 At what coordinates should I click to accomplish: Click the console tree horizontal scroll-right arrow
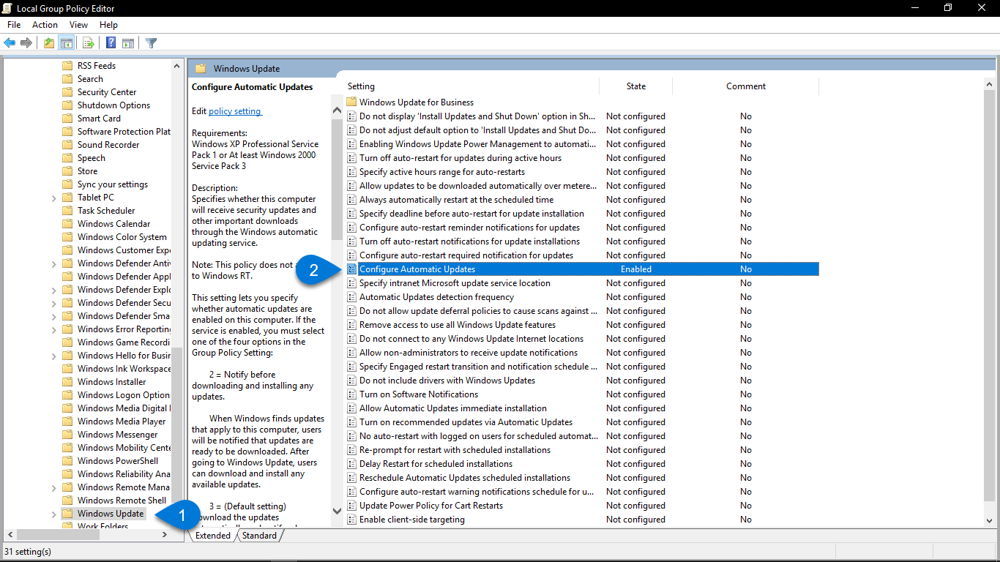[165, 535]
